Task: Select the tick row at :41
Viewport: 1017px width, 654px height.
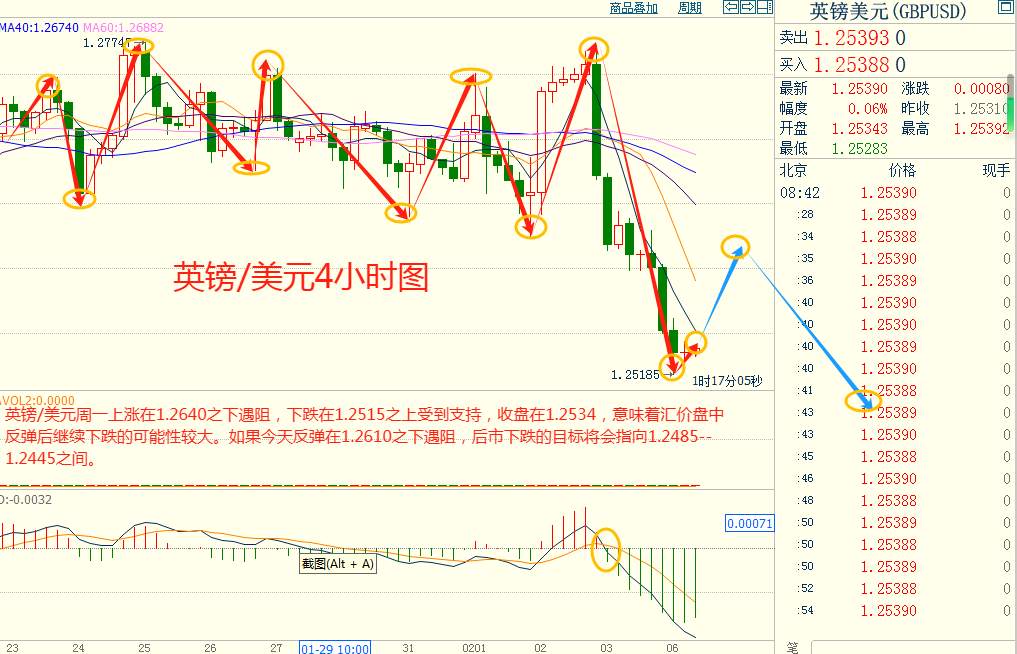Action: point(895,391)
